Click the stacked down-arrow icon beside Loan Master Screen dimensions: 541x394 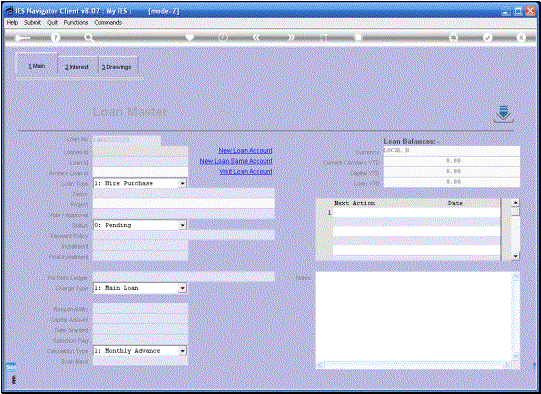[x=503, y=114]
